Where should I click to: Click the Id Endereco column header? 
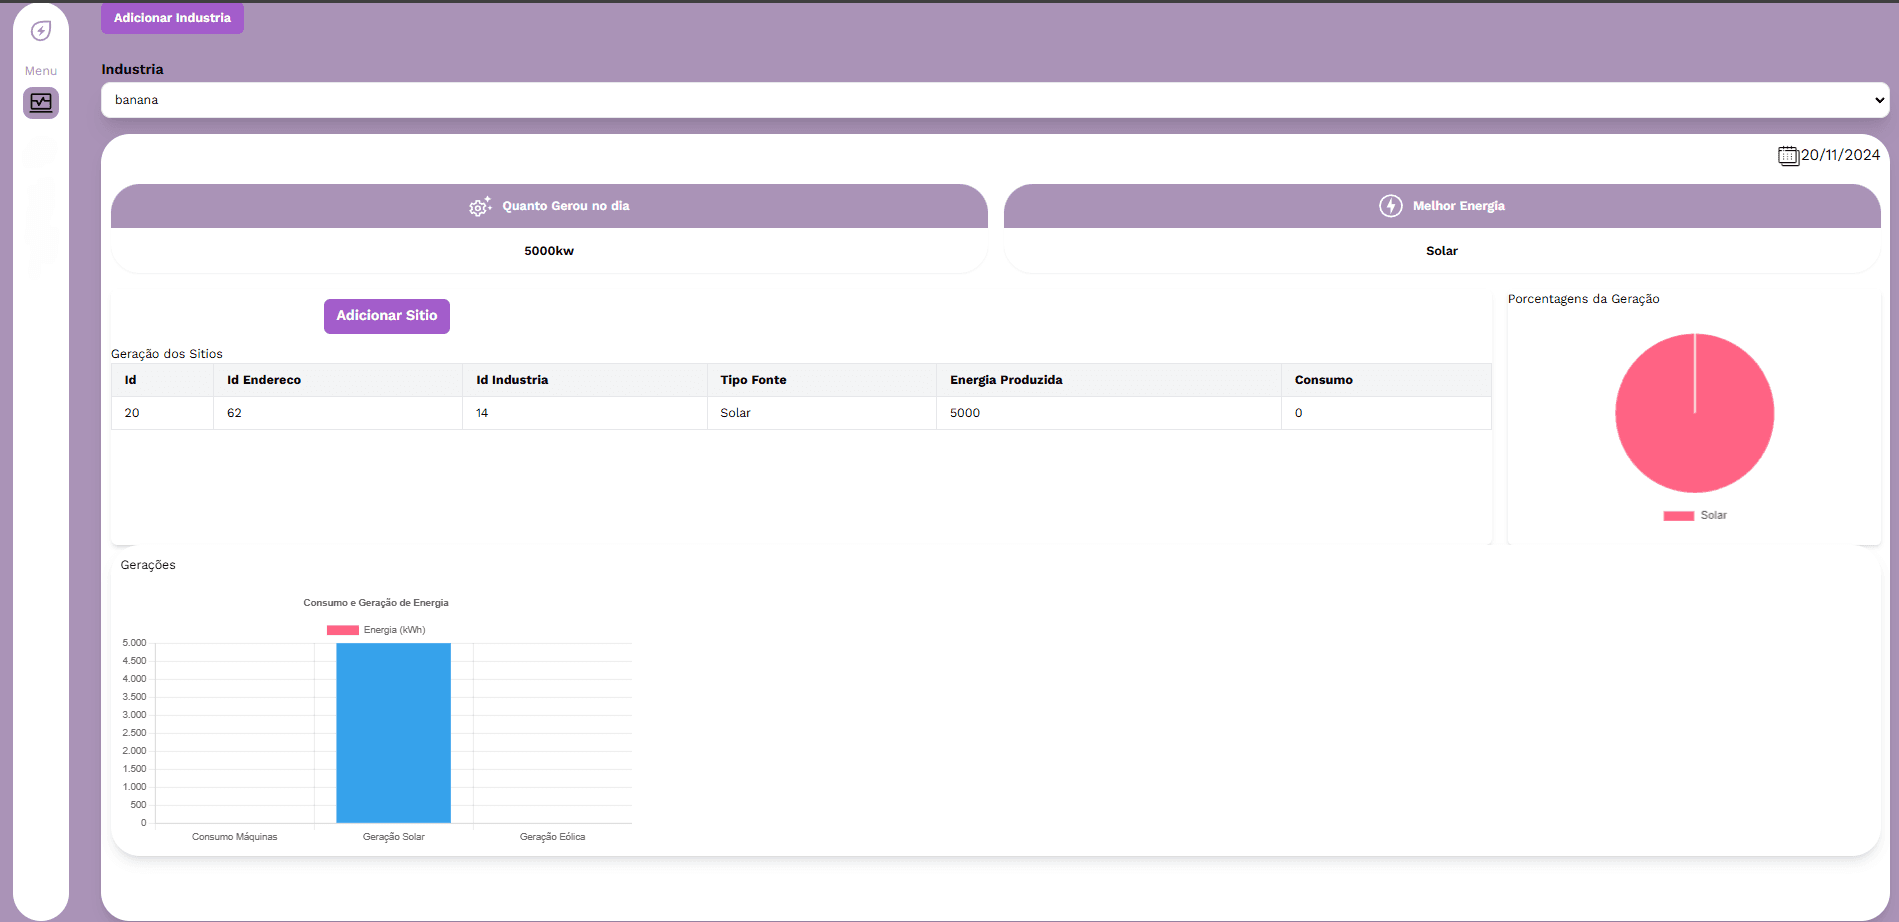[264, 380]
